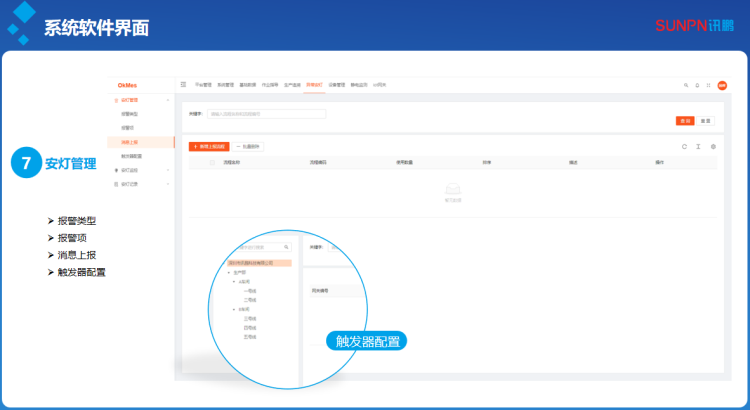The height and width of the screenshot is (410, 750).
Task: Click the table refresh icon
Action: point(684,146)
